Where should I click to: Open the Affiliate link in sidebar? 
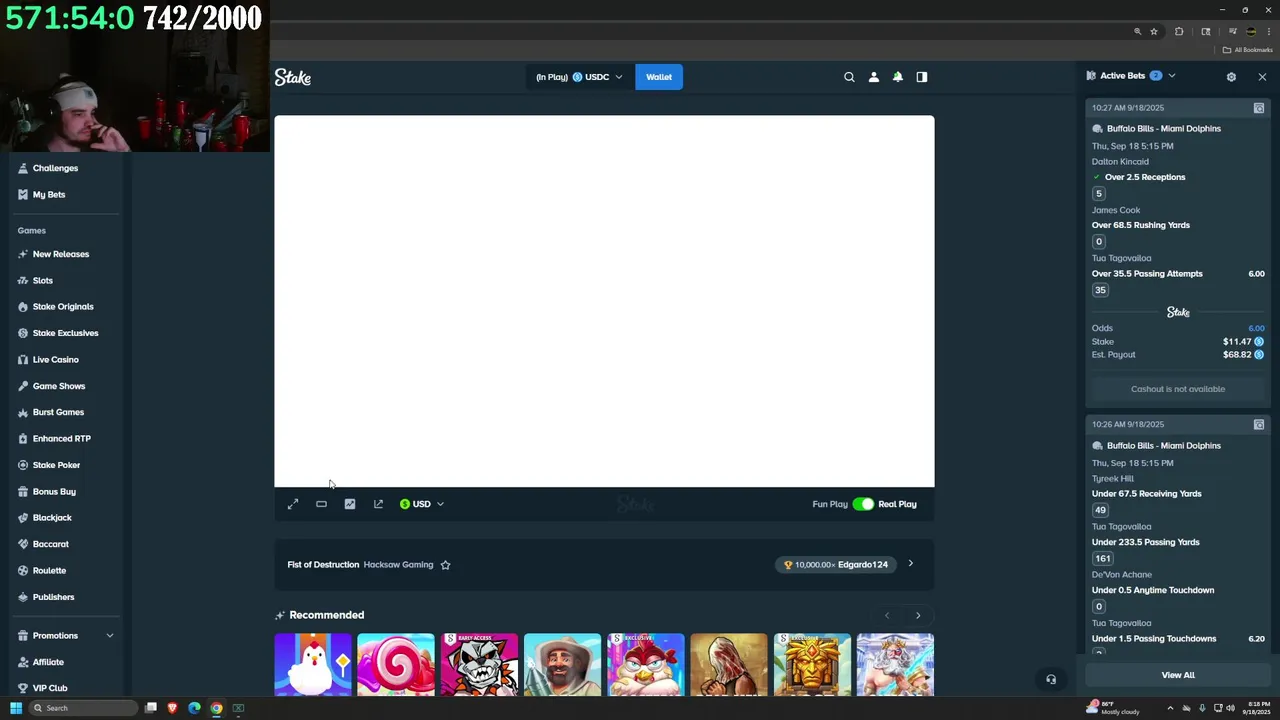pyautogui.click(x=48, y=662)
